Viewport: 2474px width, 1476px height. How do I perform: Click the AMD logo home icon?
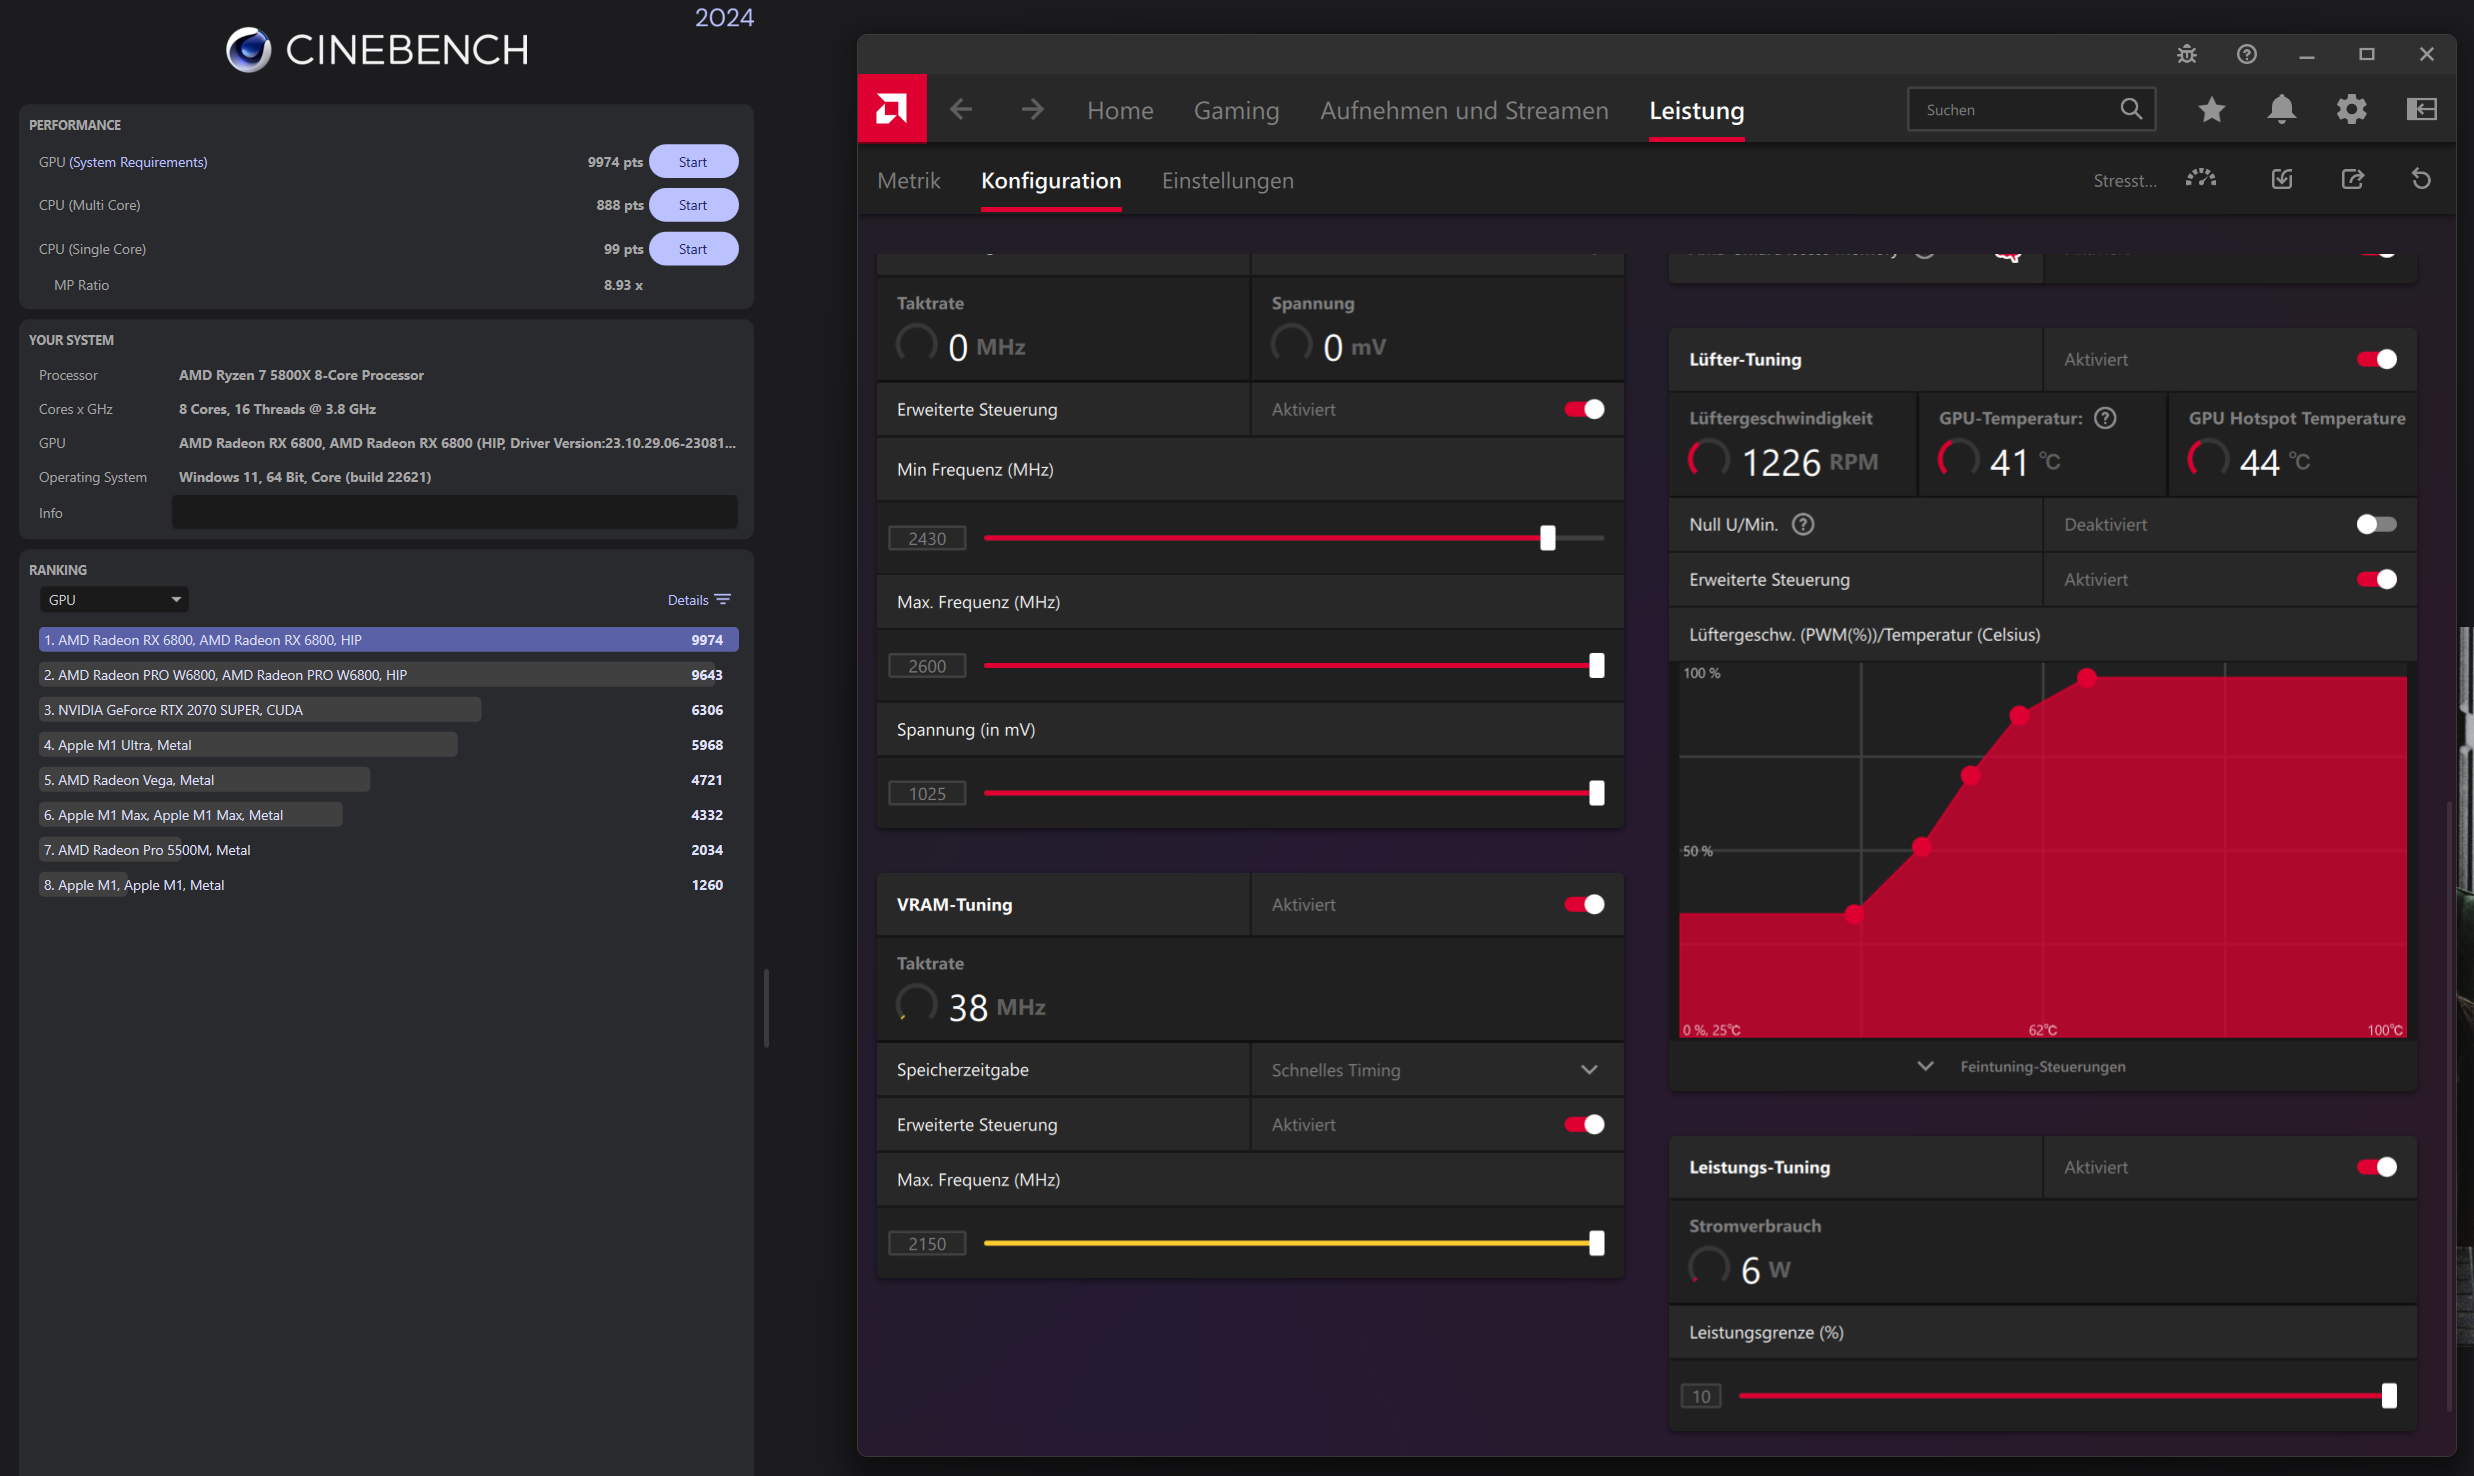click(x=891, y=109)
